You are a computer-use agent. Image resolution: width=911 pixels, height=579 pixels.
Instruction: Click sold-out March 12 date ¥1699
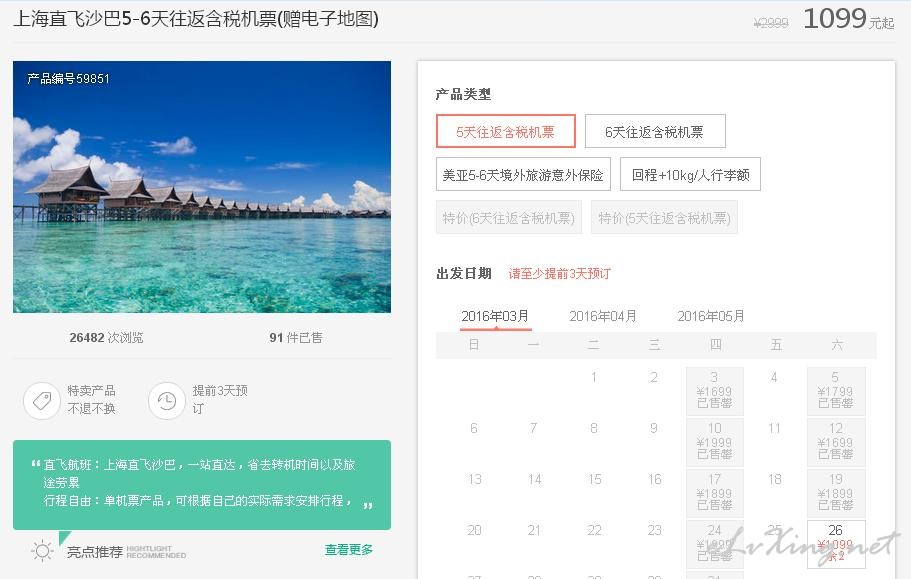click(x=835, y=441)
